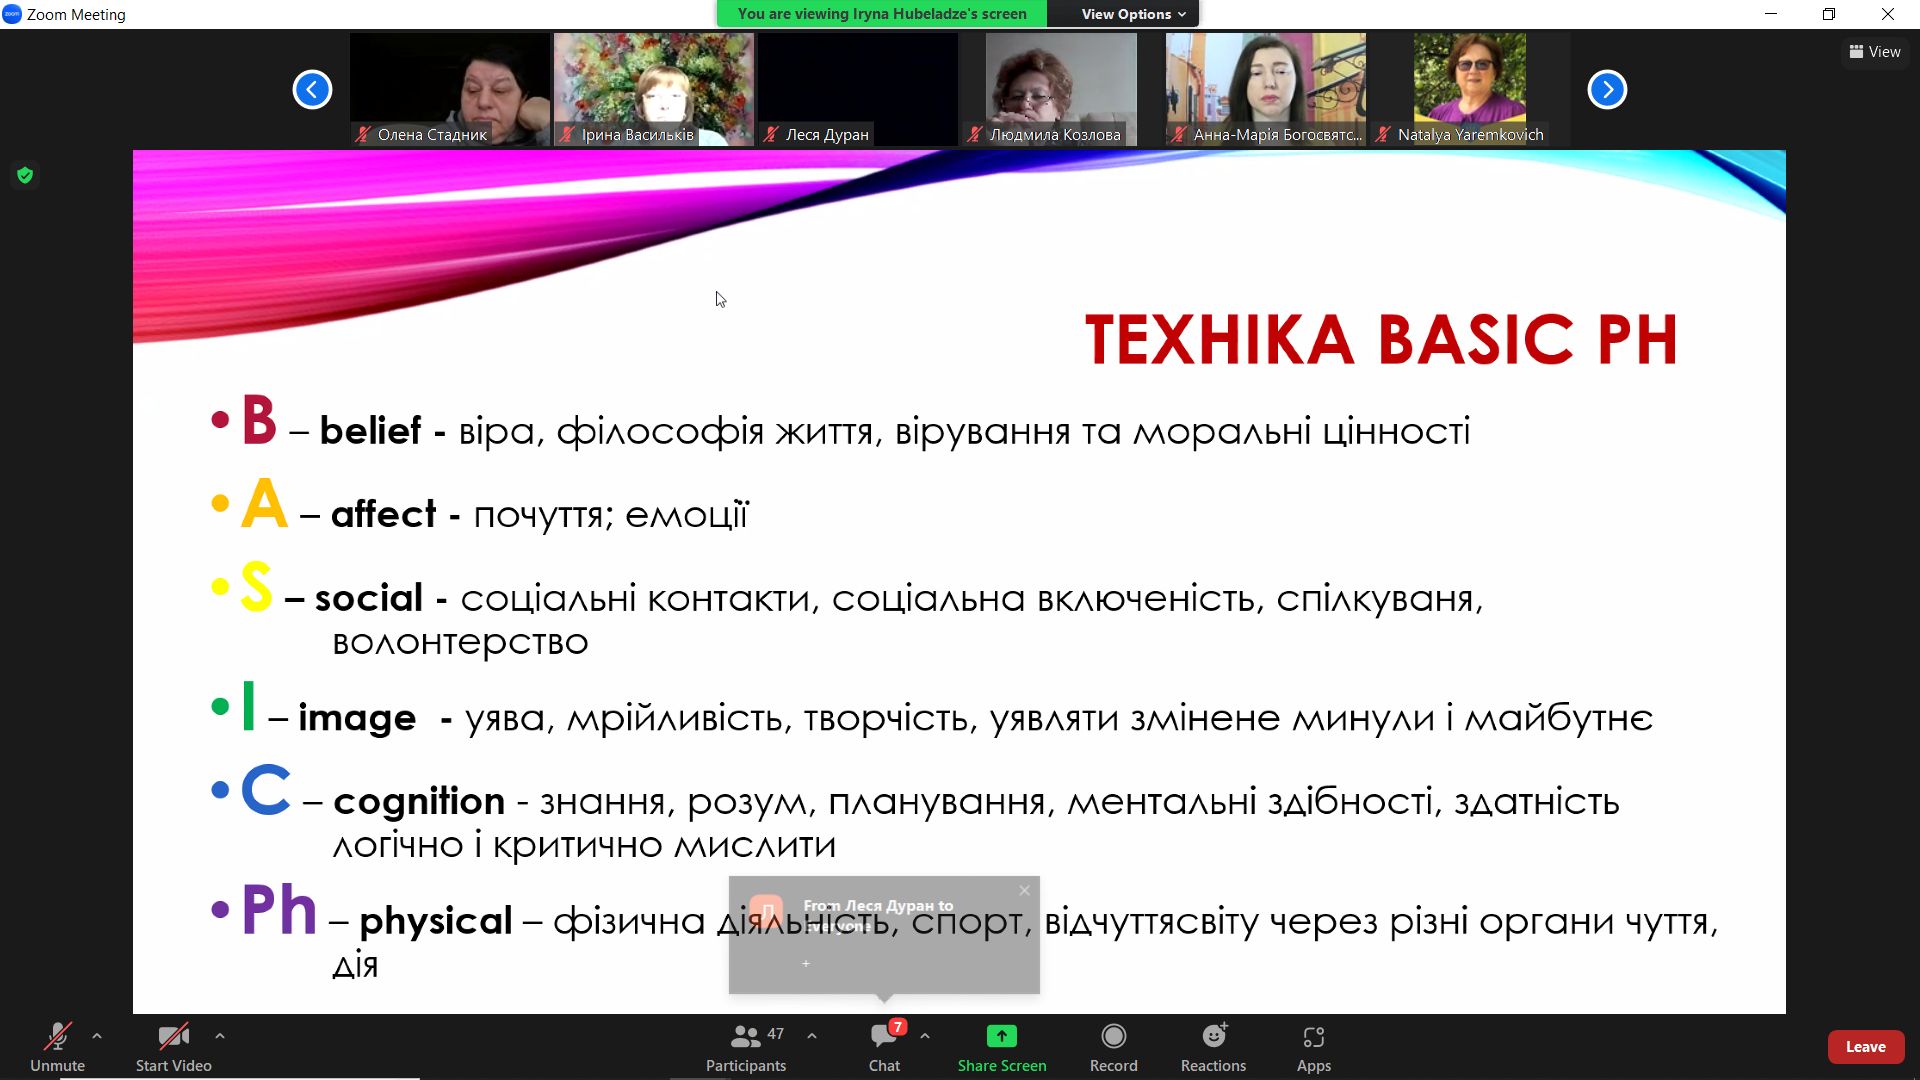The width and height of the screenshot is (1920, 1080).
Task: Open the Participants panel icon
Action: pos(746,1037)
